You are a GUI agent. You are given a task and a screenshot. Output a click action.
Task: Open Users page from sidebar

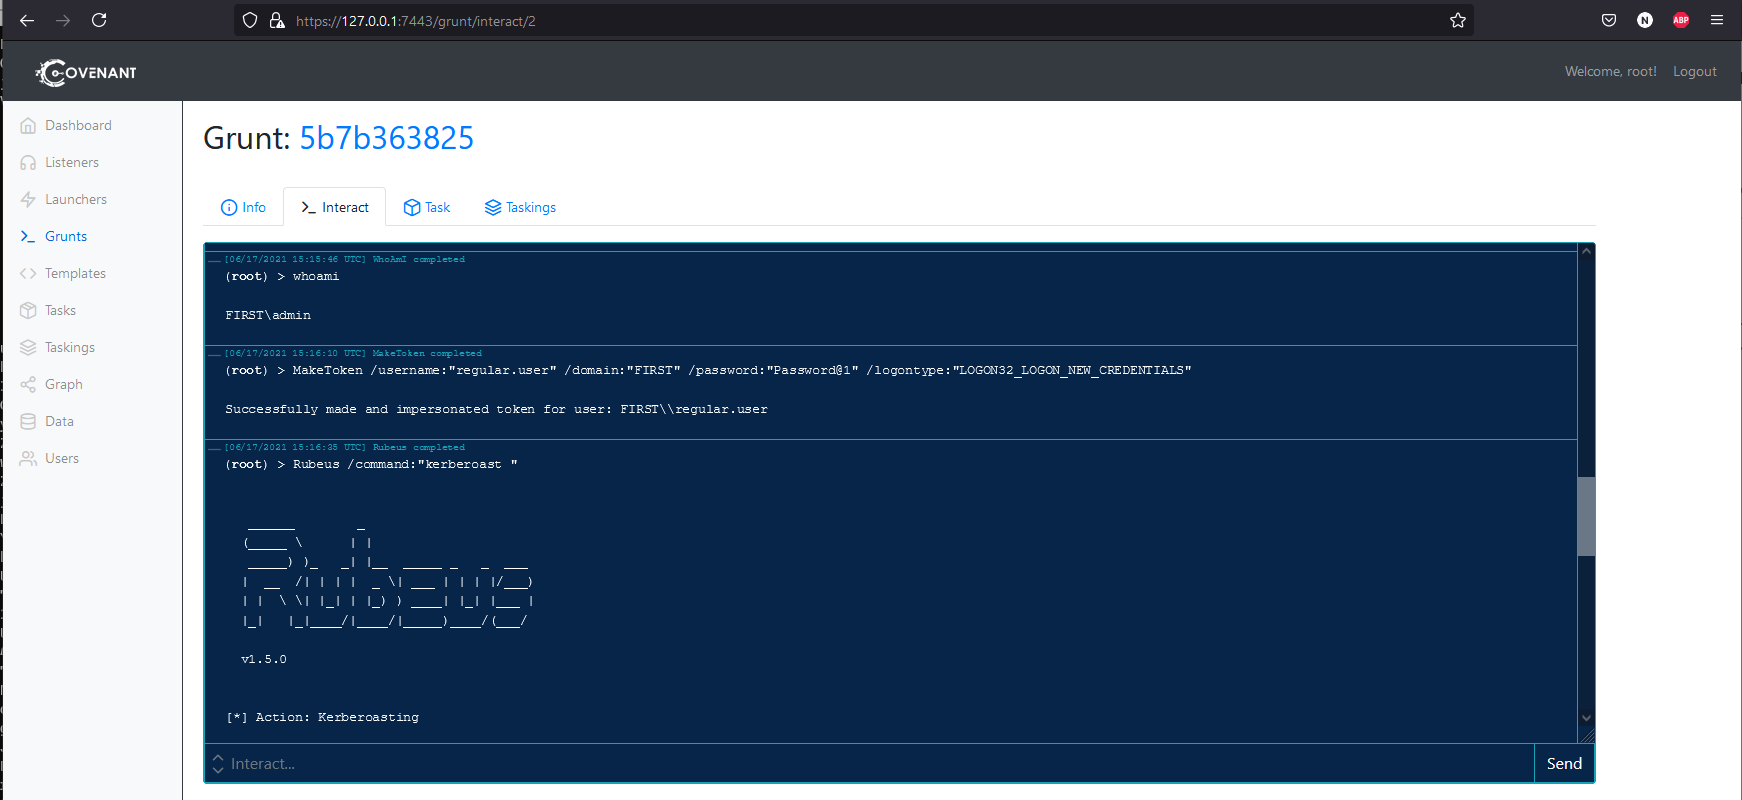point(62,459)
